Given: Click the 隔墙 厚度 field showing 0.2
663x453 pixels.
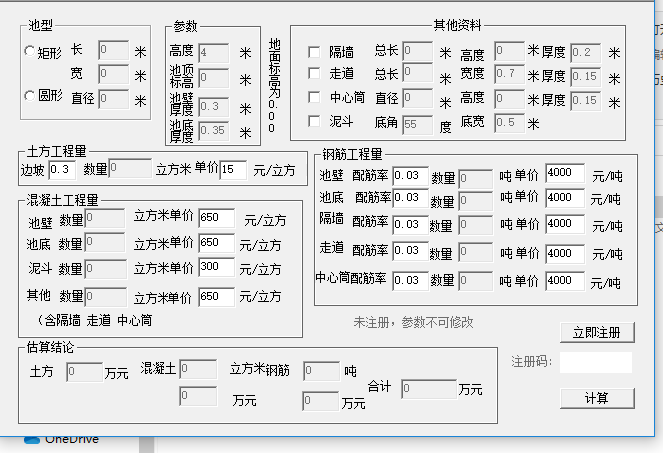Looking at the screenshot, I should click(586, 53).
